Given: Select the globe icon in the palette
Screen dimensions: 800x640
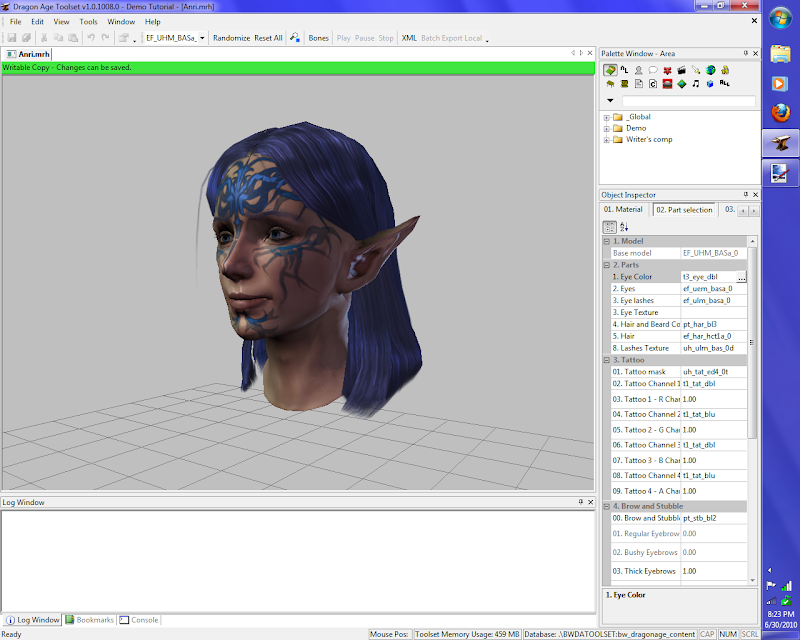Looking at the screenshot, I should (710, 70).
